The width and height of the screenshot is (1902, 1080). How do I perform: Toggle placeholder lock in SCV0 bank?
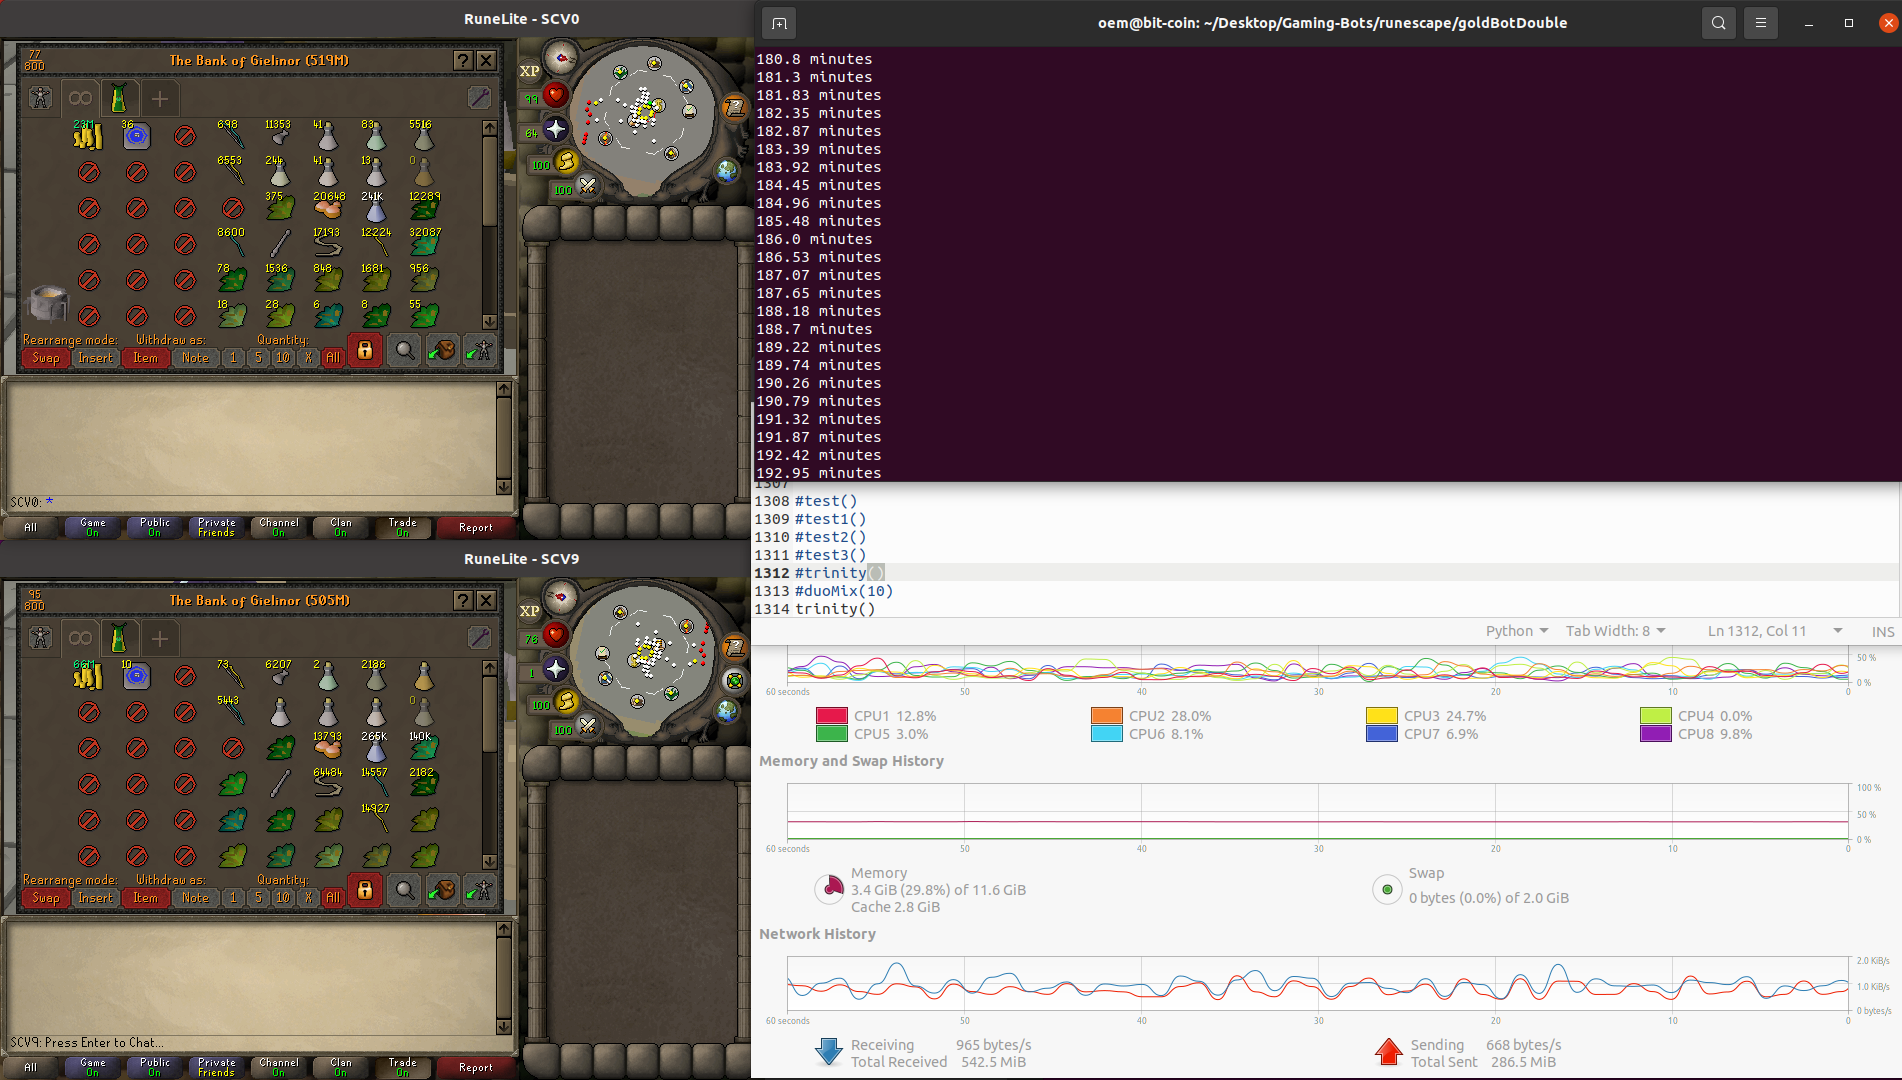coord(365,350)
